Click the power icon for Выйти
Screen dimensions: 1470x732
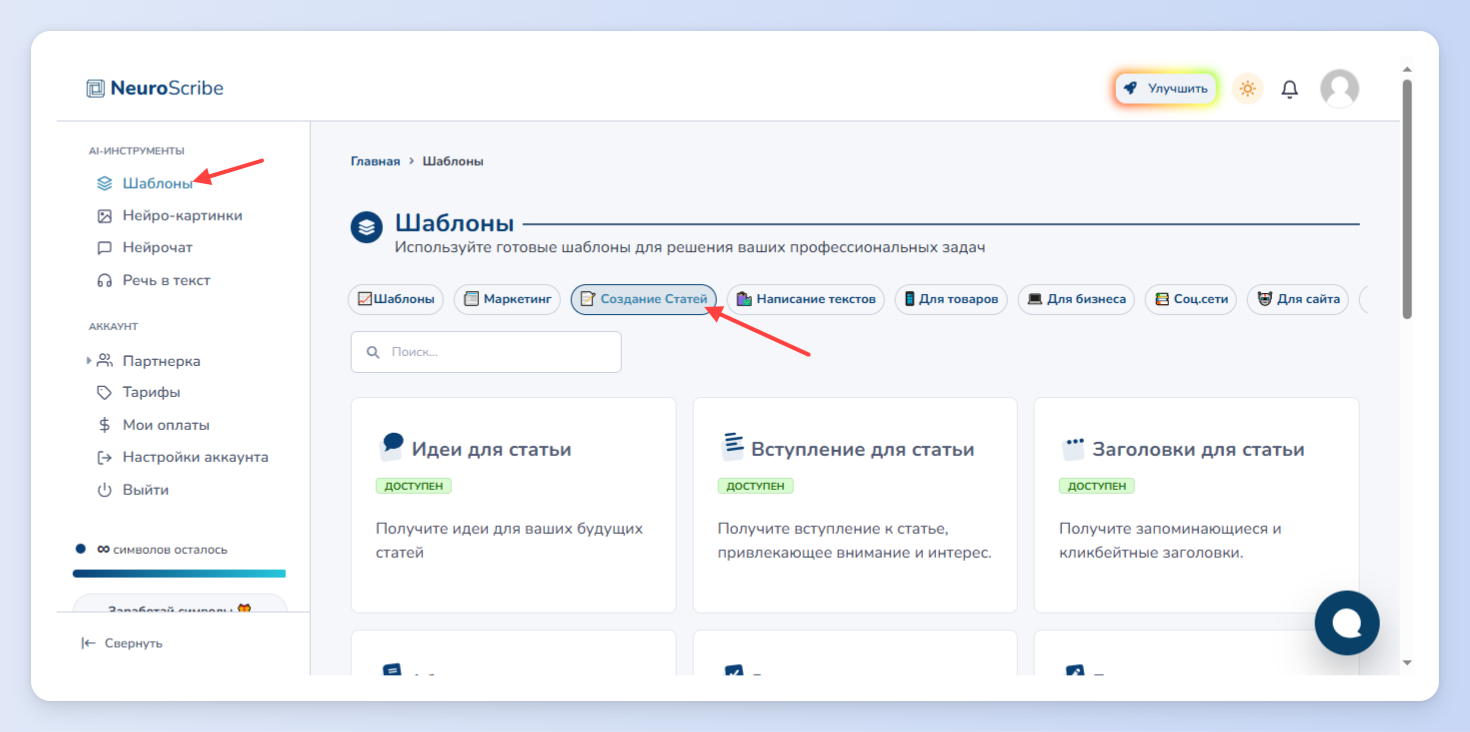tap(104, 490)
